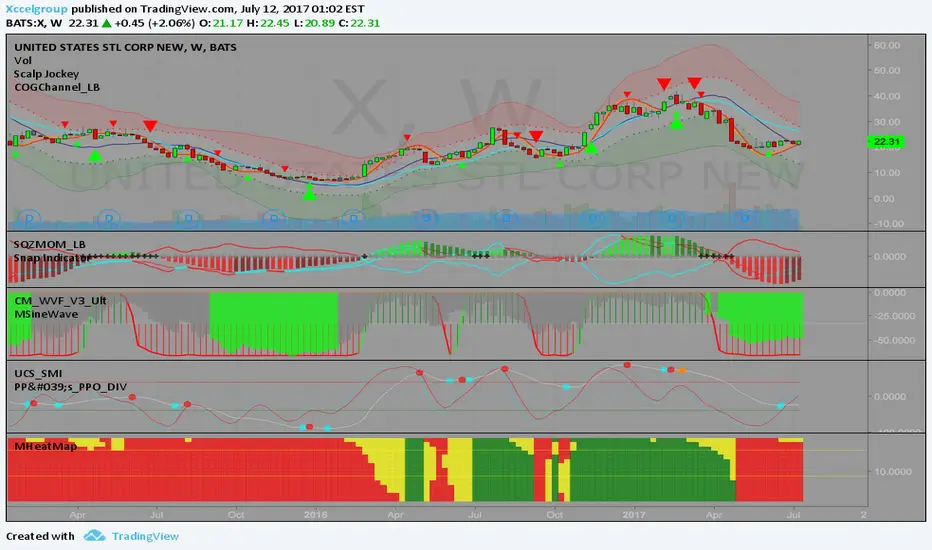This screenshot has width=932, height=550.
Task: Click the COGChannel_LB indicator label
Action: 57,87
